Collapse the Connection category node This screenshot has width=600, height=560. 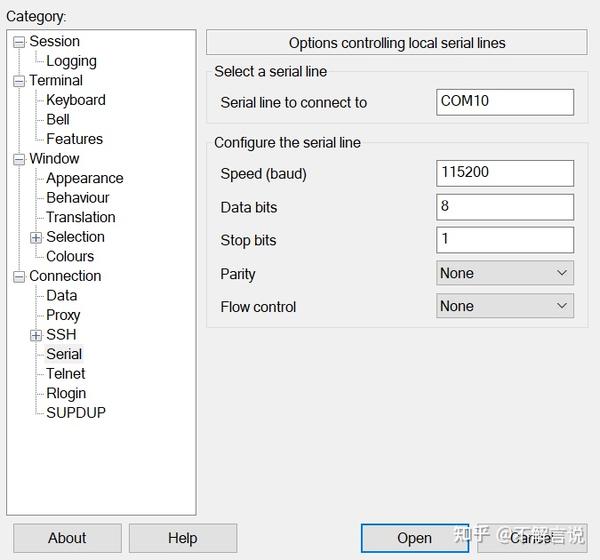click(x=19, y=277)
